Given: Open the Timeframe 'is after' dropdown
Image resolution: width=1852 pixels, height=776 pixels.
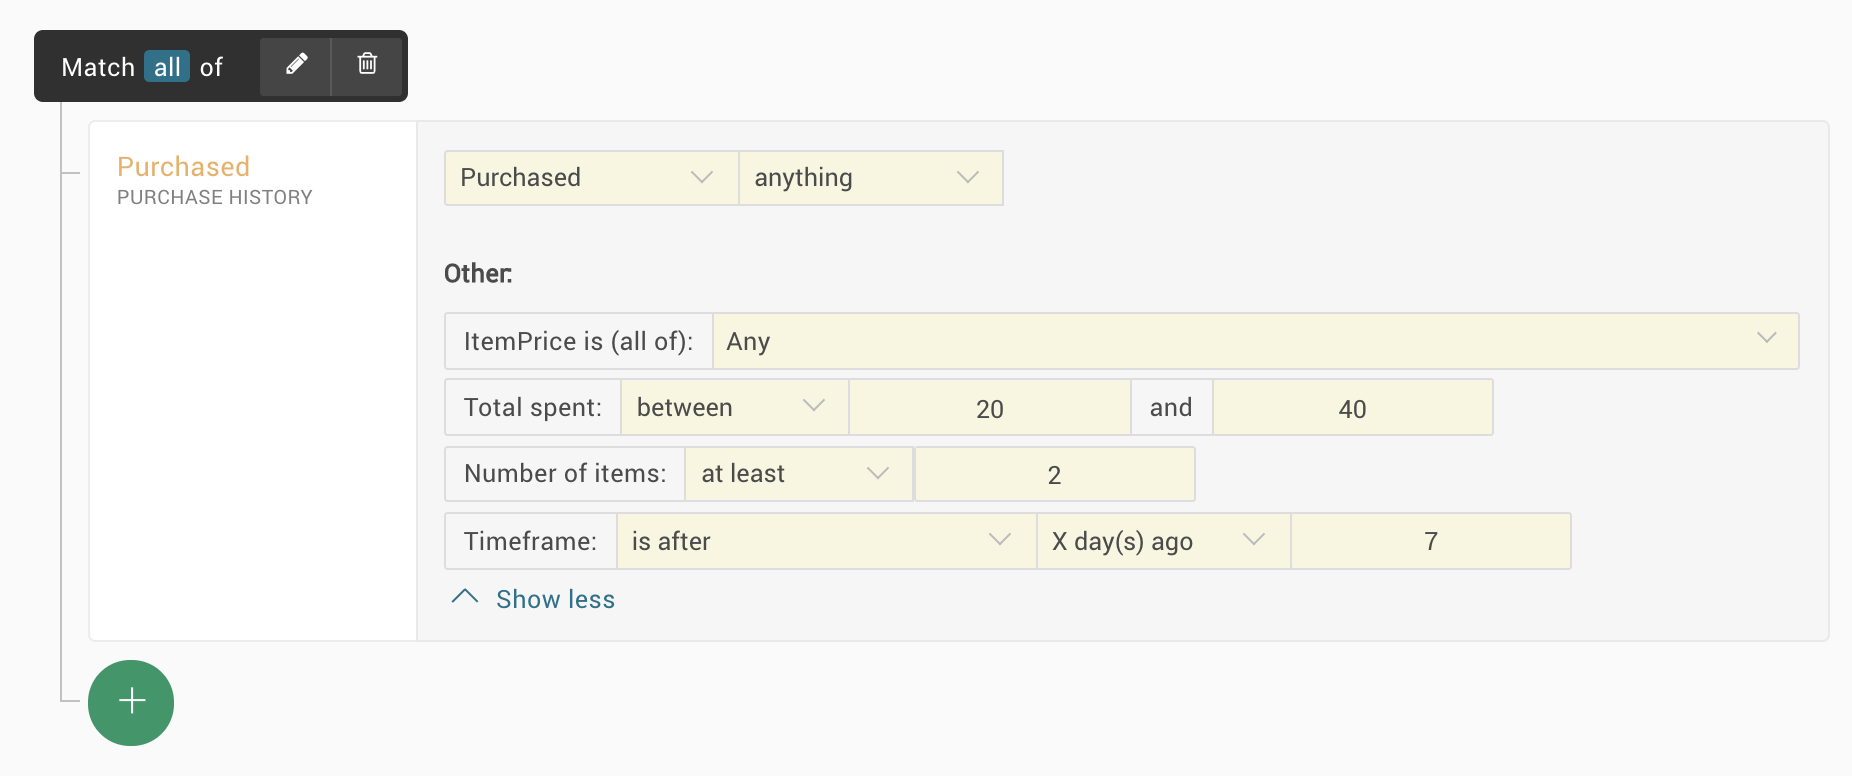Looking at the screenshot, I should 826,541.
